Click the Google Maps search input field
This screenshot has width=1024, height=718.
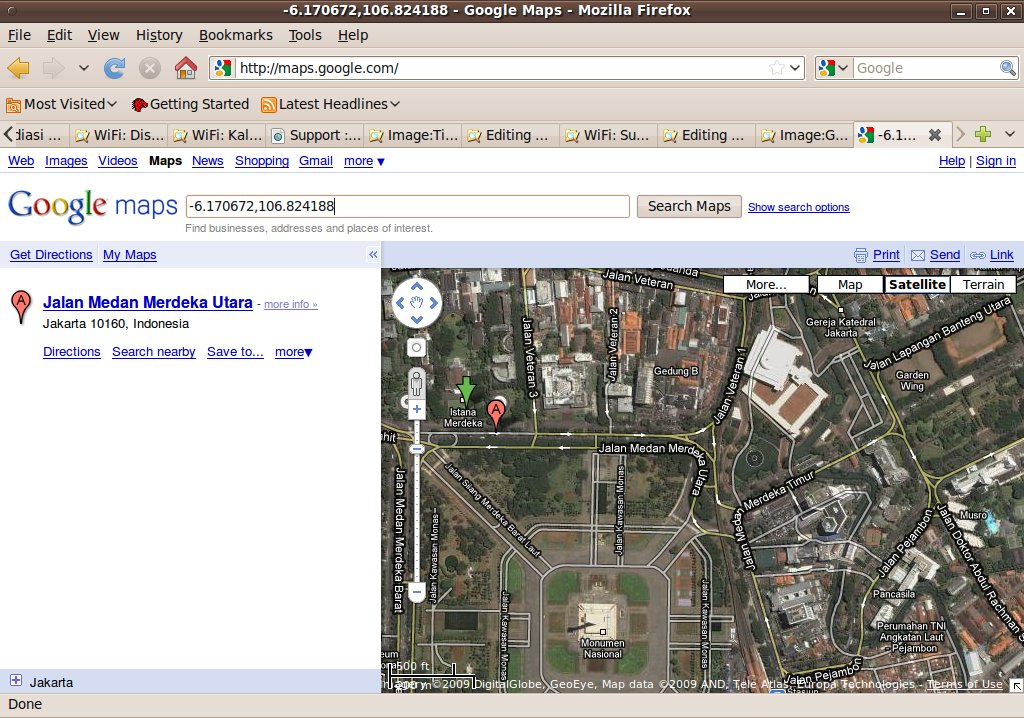coord(407,206)
